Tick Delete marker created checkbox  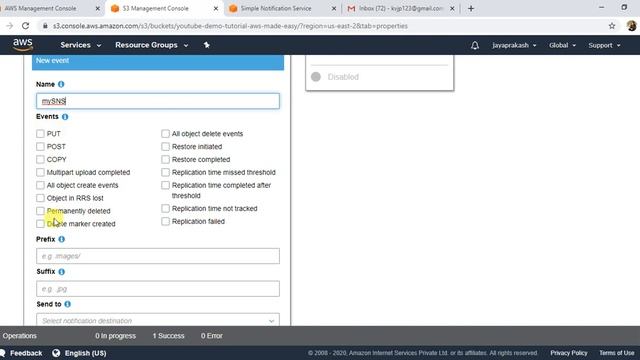tap(40, 224)
